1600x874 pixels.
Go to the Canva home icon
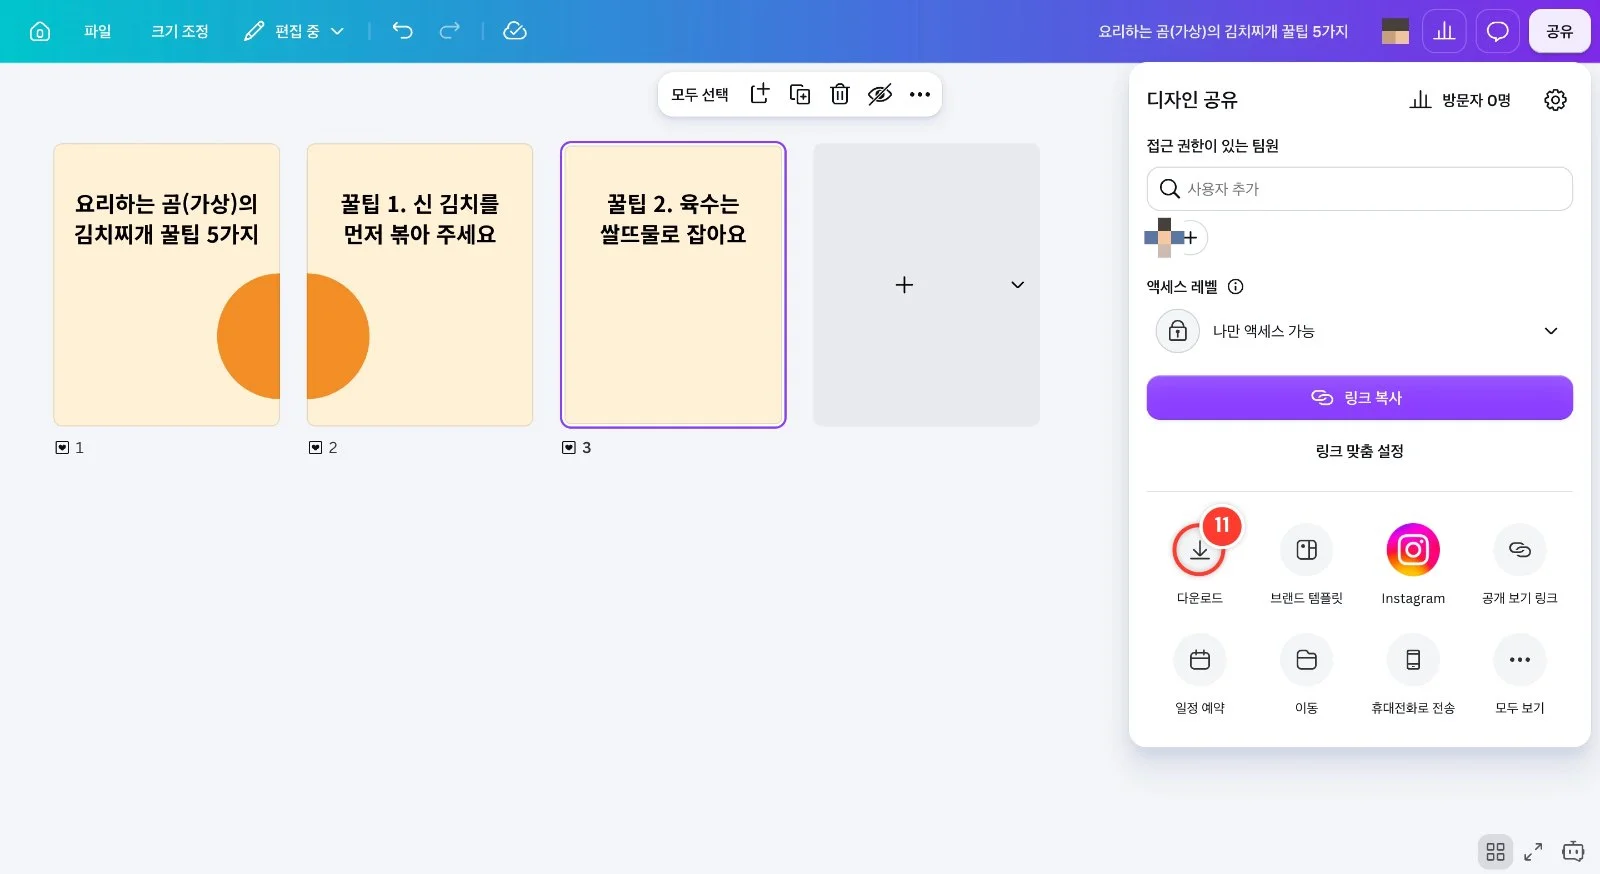pos(40,31)
